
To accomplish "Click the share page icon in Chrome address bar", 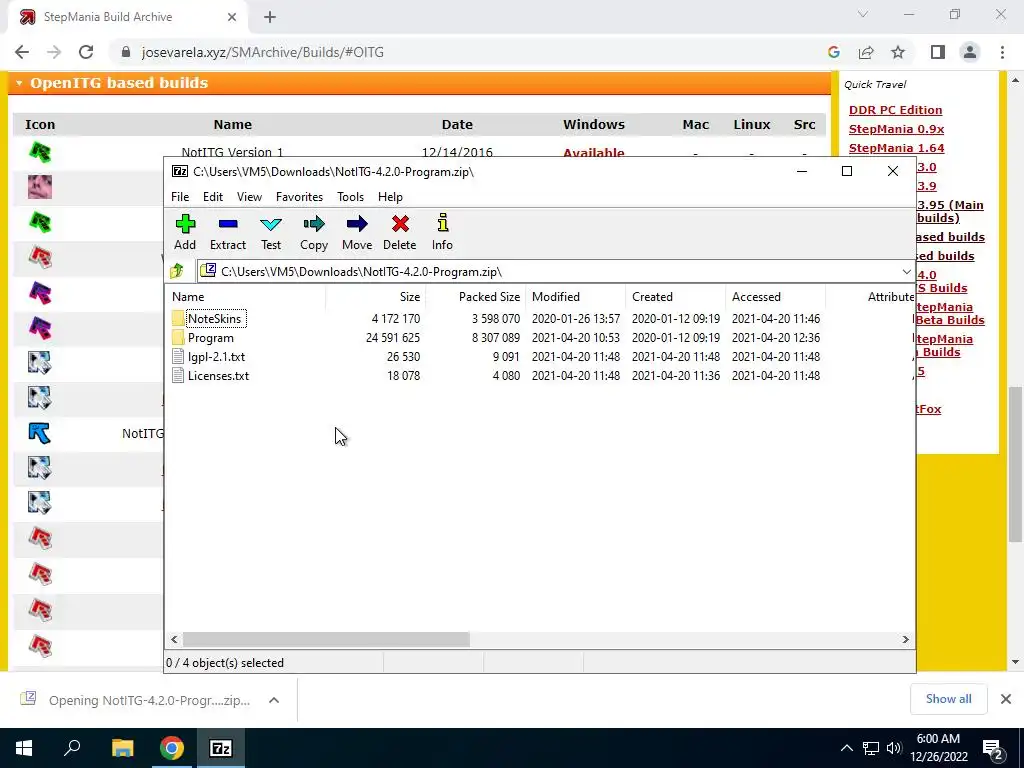I will coord(866,52).
